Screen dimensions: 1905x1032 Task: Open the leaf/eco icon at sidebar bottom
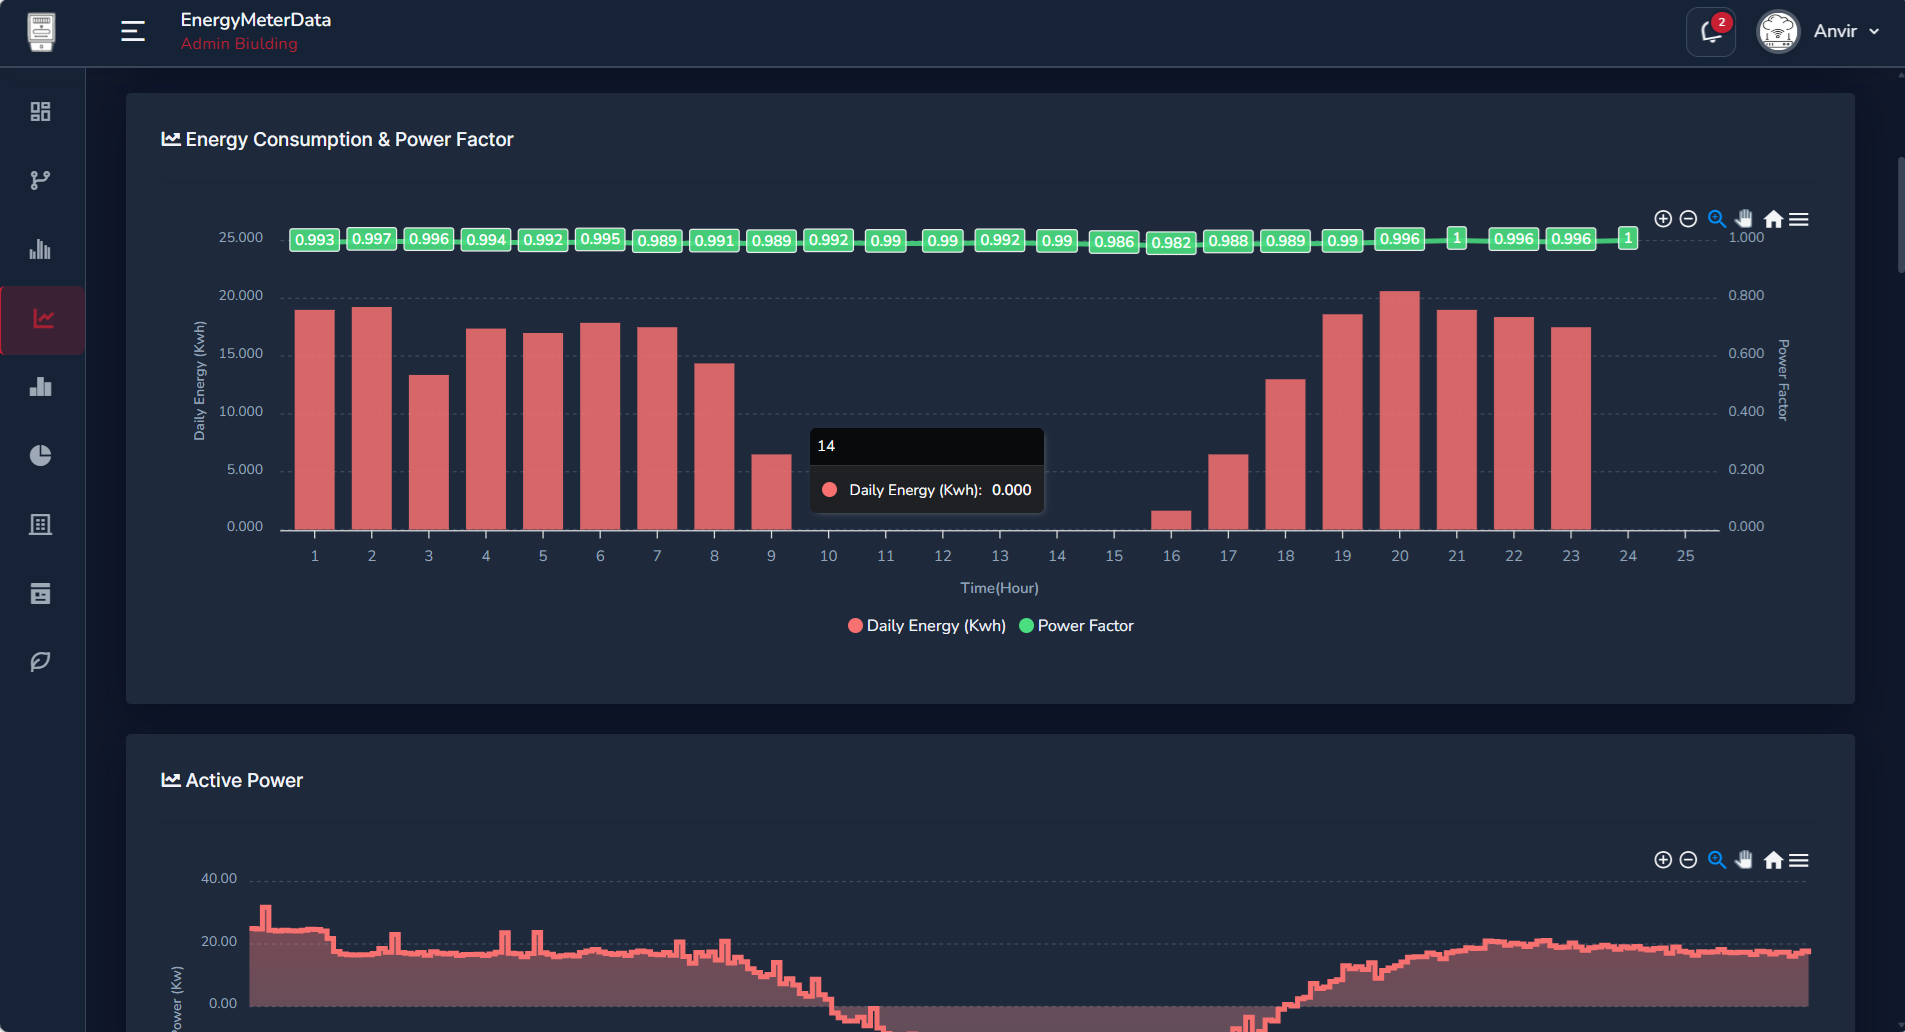point(40,660)
